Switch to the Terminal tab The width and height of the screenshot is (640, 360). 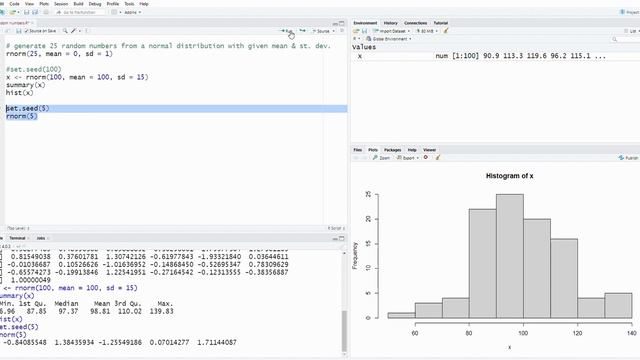(17, 238)
